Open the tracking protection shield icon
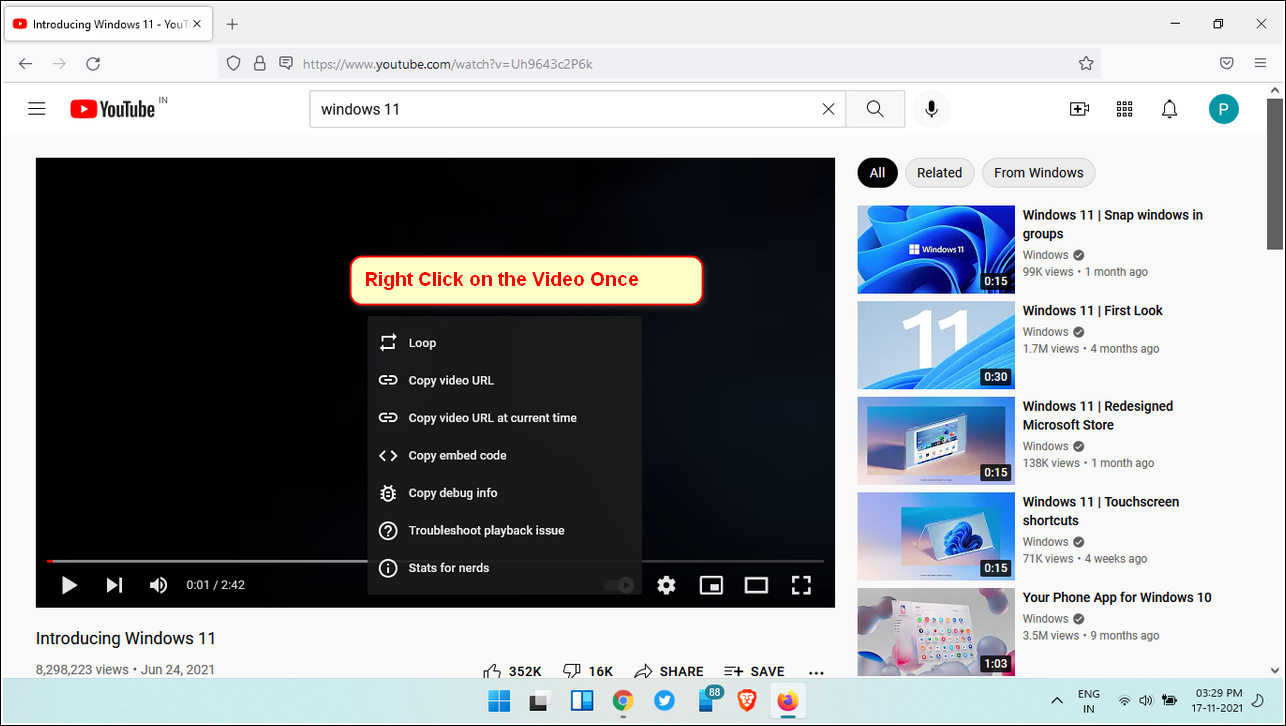This screenshot has width=1286, height=726. (233, 63)
